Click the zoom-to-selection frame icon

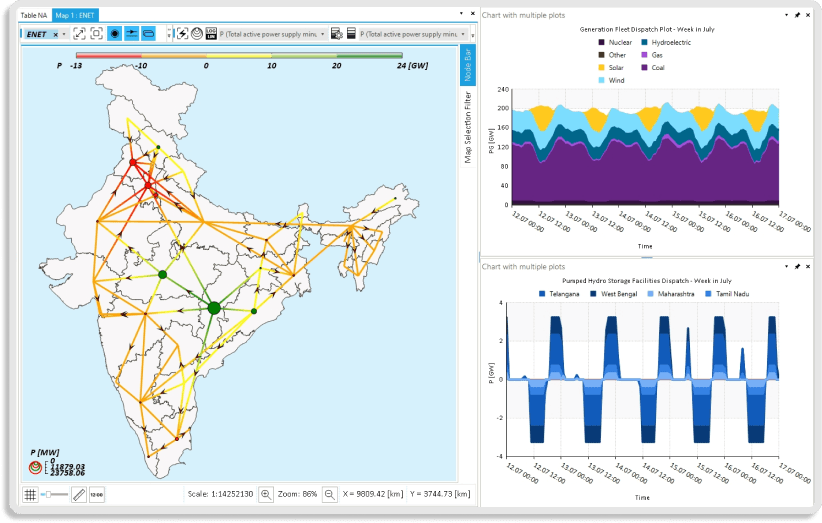click(x=96, y=34)
